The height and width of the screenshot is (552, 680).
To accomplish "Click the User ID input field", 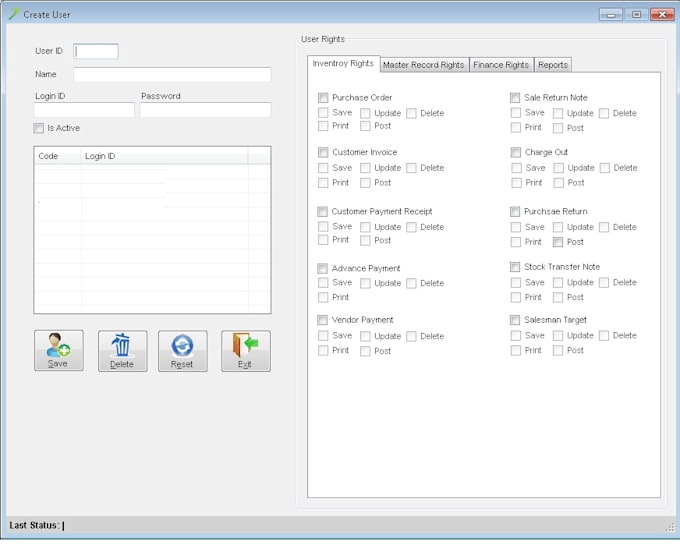I will pos(96,51).
